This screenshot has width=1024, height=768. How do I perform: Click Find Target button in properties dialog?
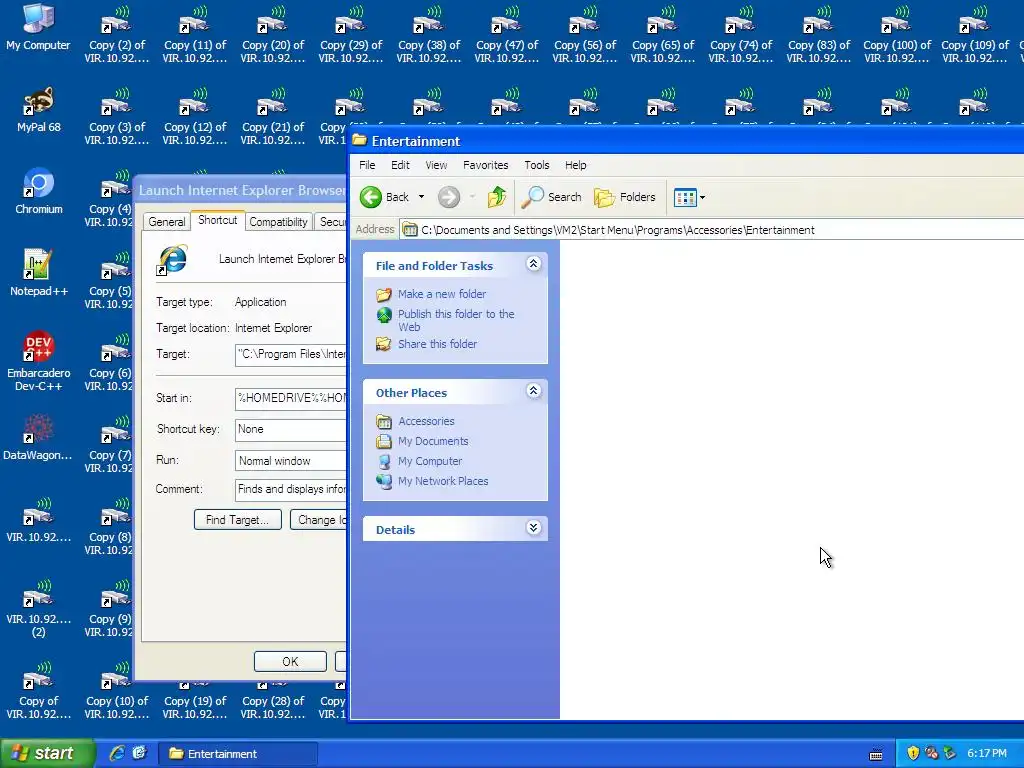click(238, 520)
